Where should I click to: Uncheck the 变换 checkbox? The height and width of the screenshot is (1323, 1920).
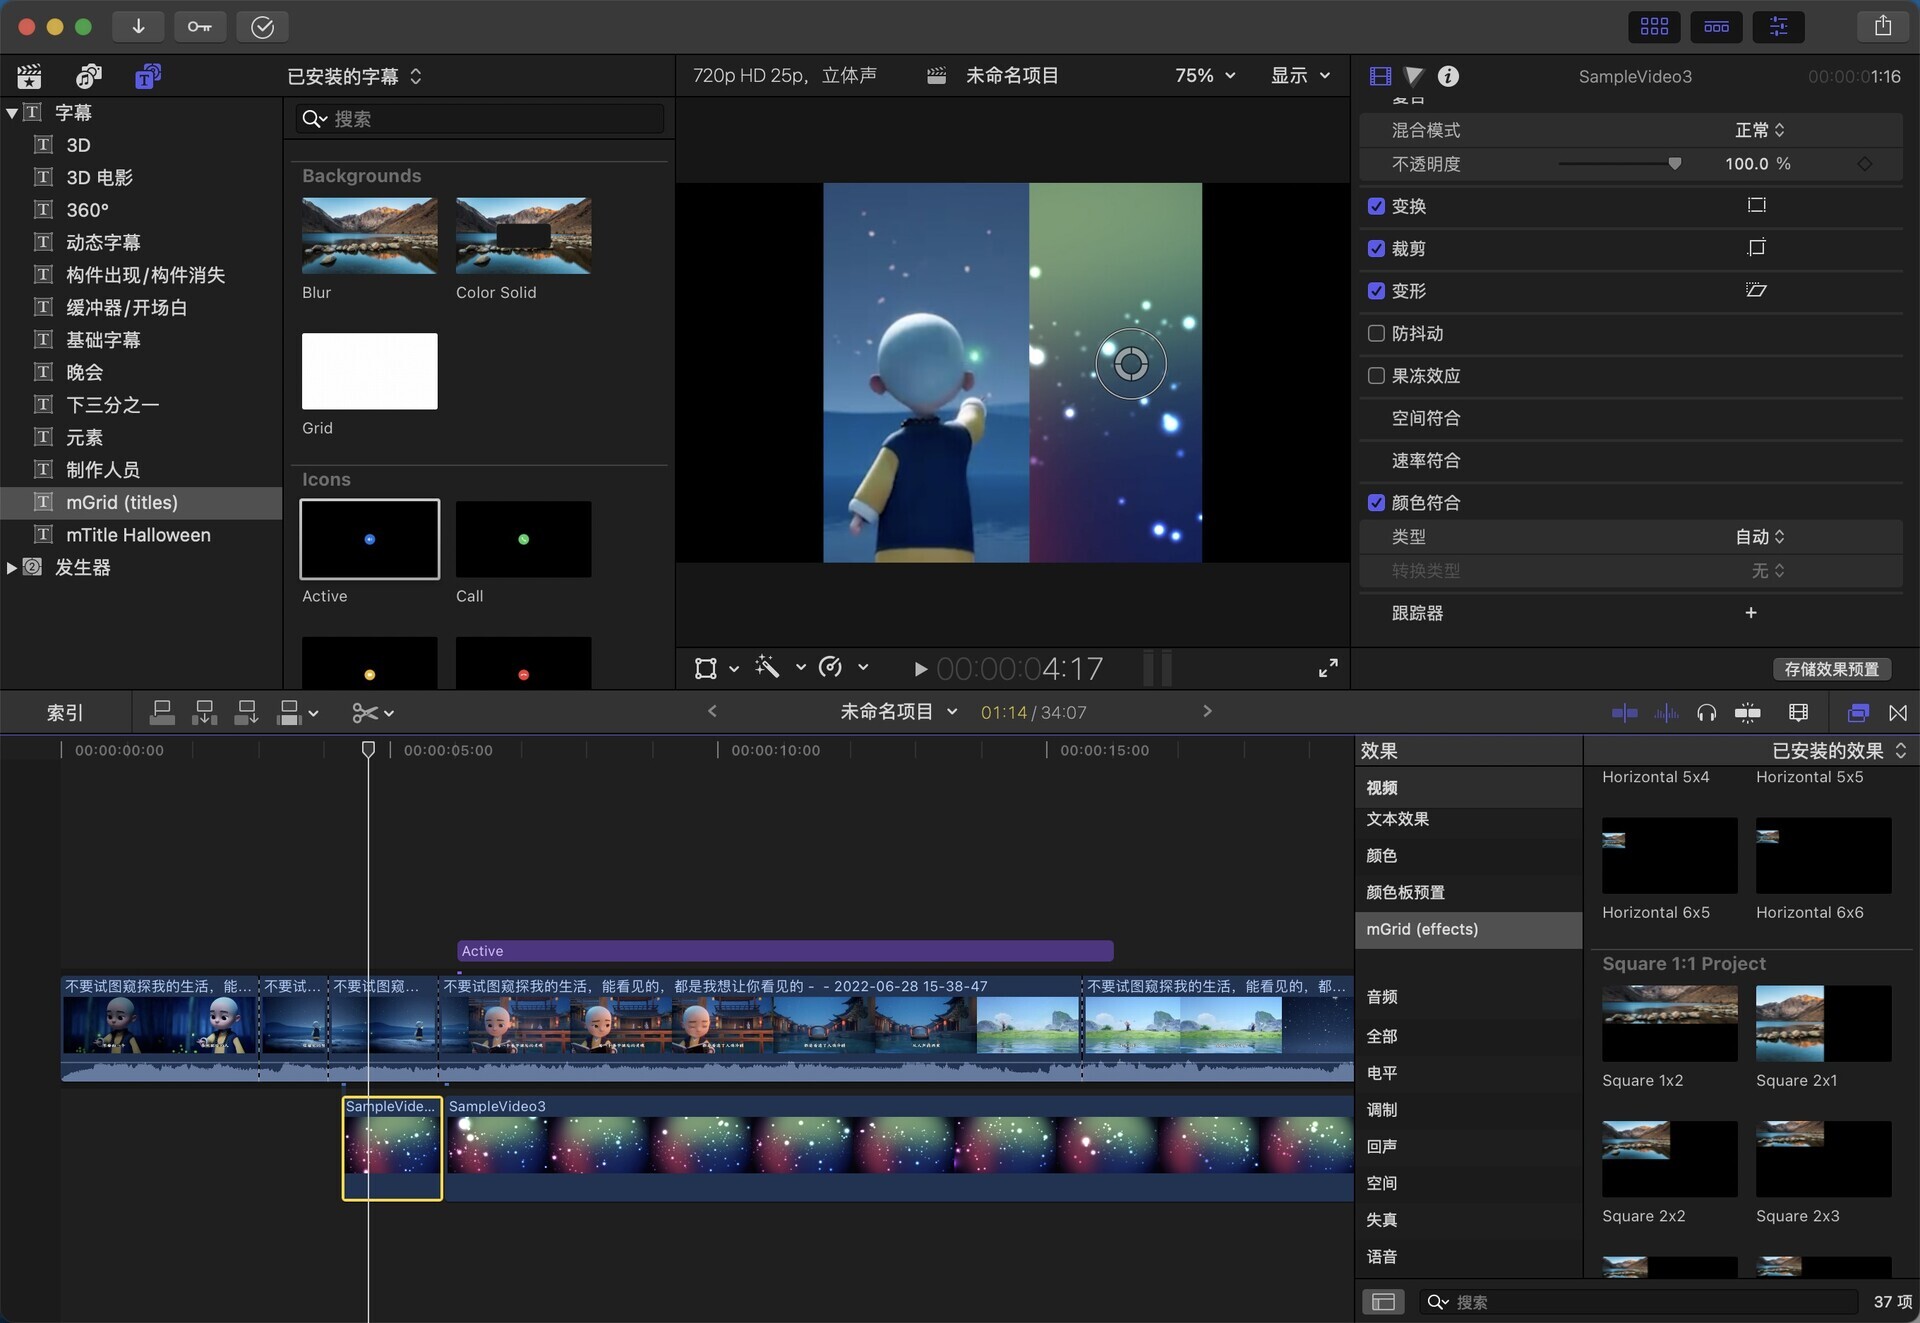pos(1376,206)
